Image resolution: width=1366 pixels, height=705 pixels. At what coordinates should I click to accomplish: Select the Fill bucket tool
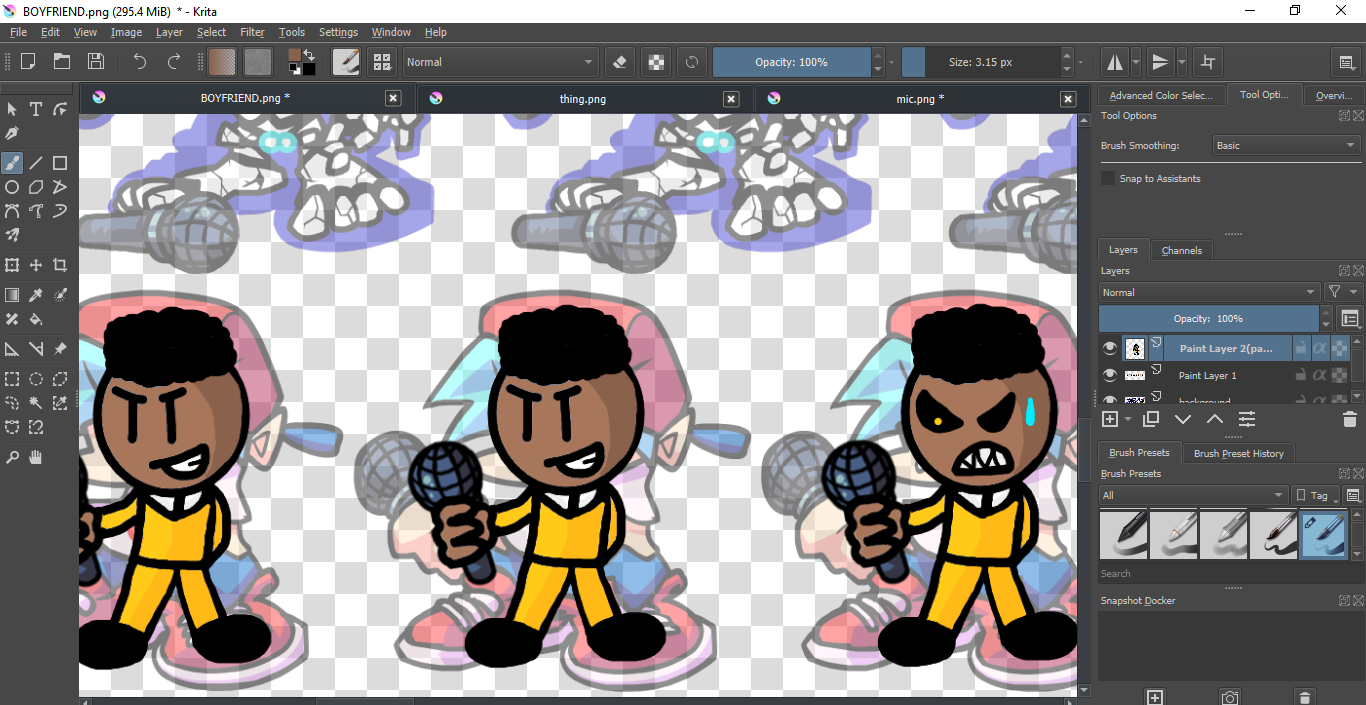(36, 319)
